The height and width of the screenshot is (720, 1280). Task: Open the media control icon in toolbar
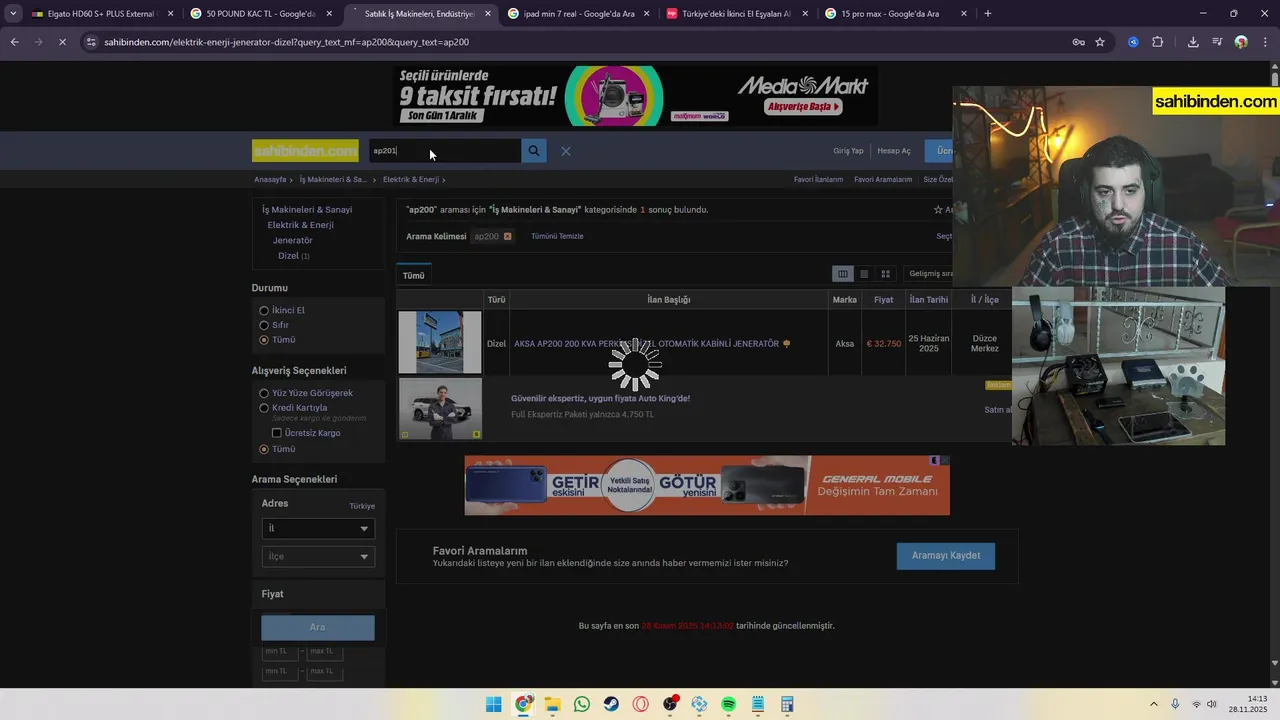pos(1217,42)
